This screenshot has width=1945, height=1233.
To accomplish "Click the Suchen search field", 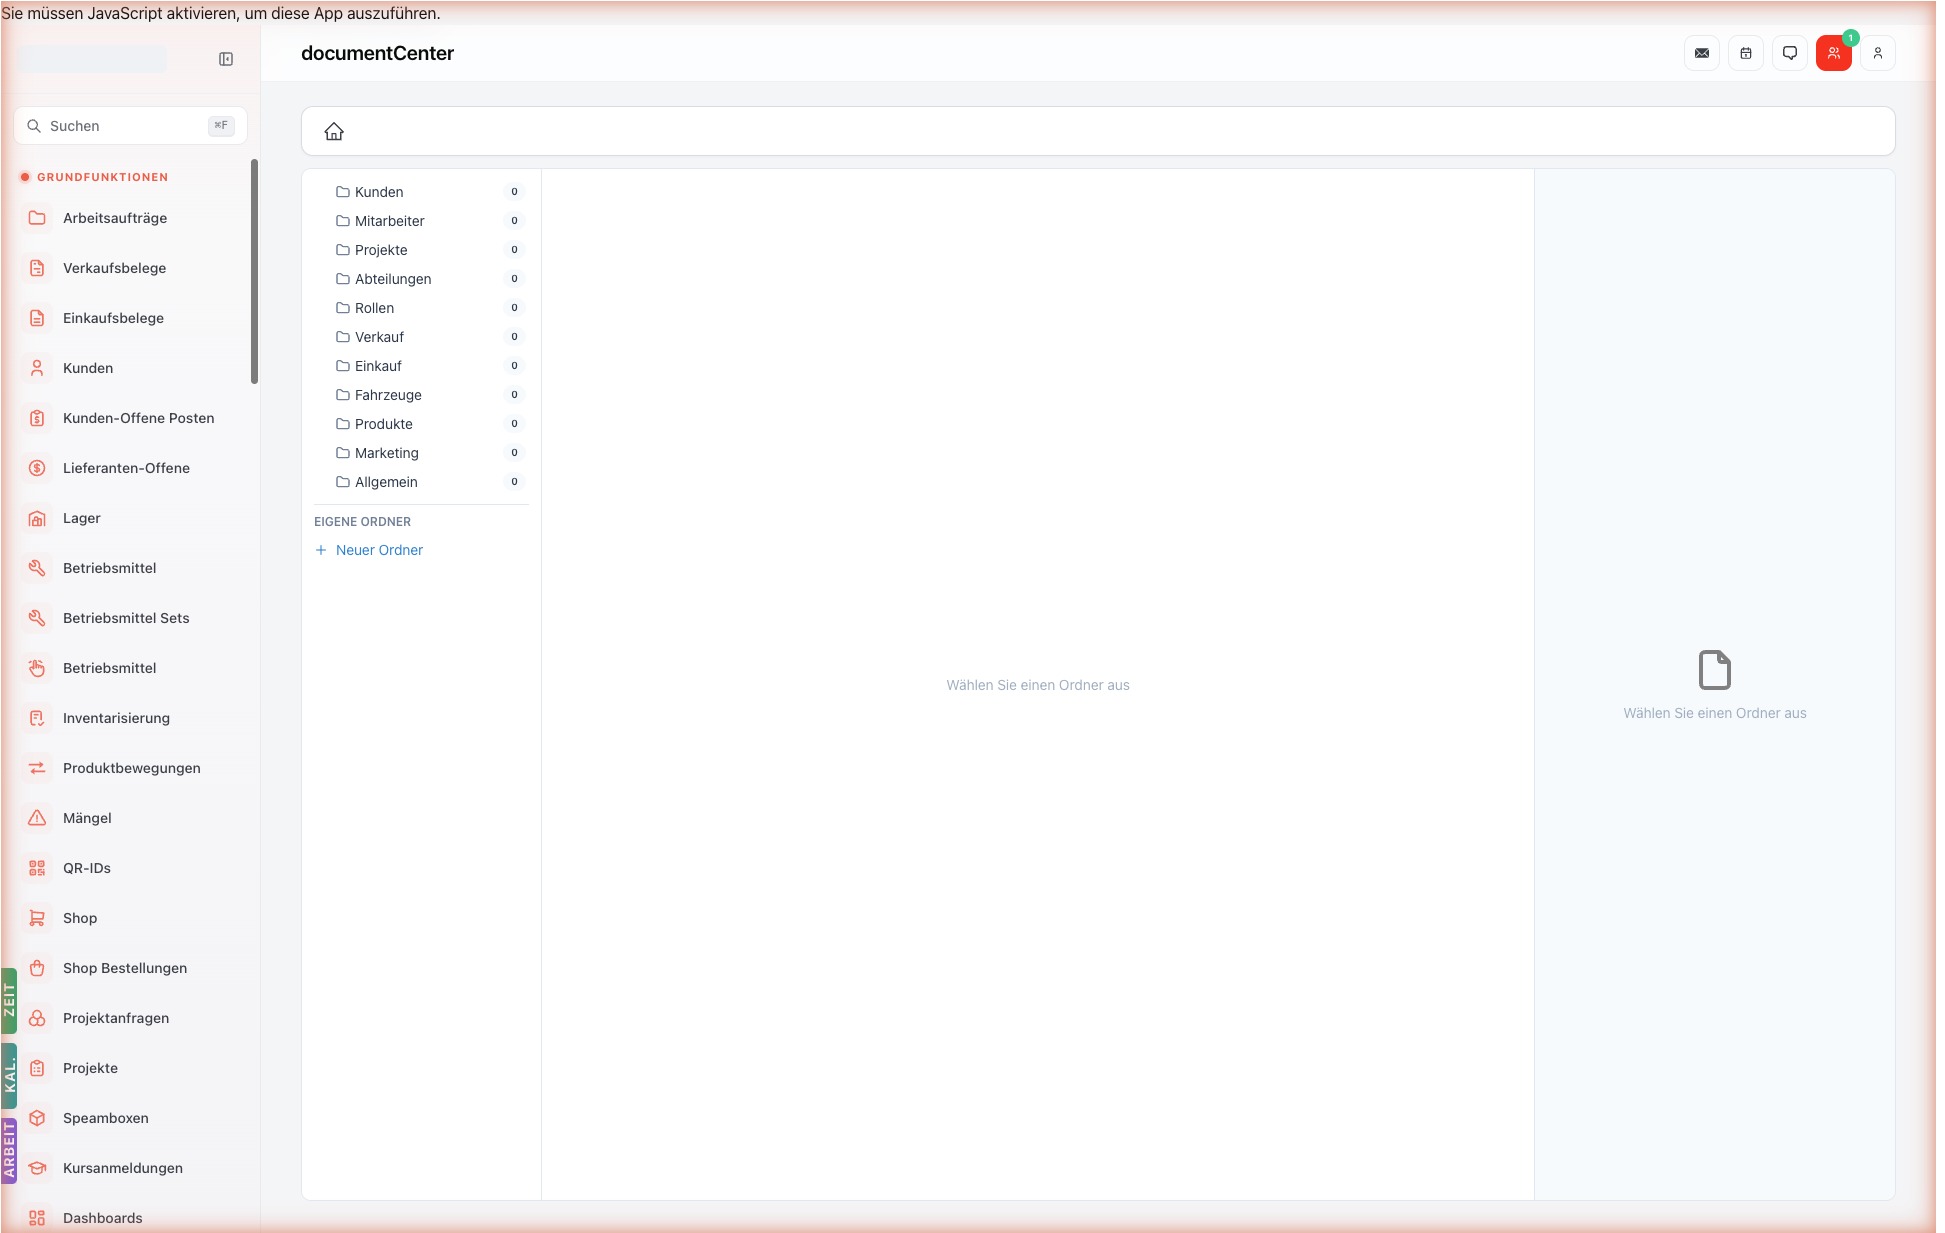I will click(131, 126).
